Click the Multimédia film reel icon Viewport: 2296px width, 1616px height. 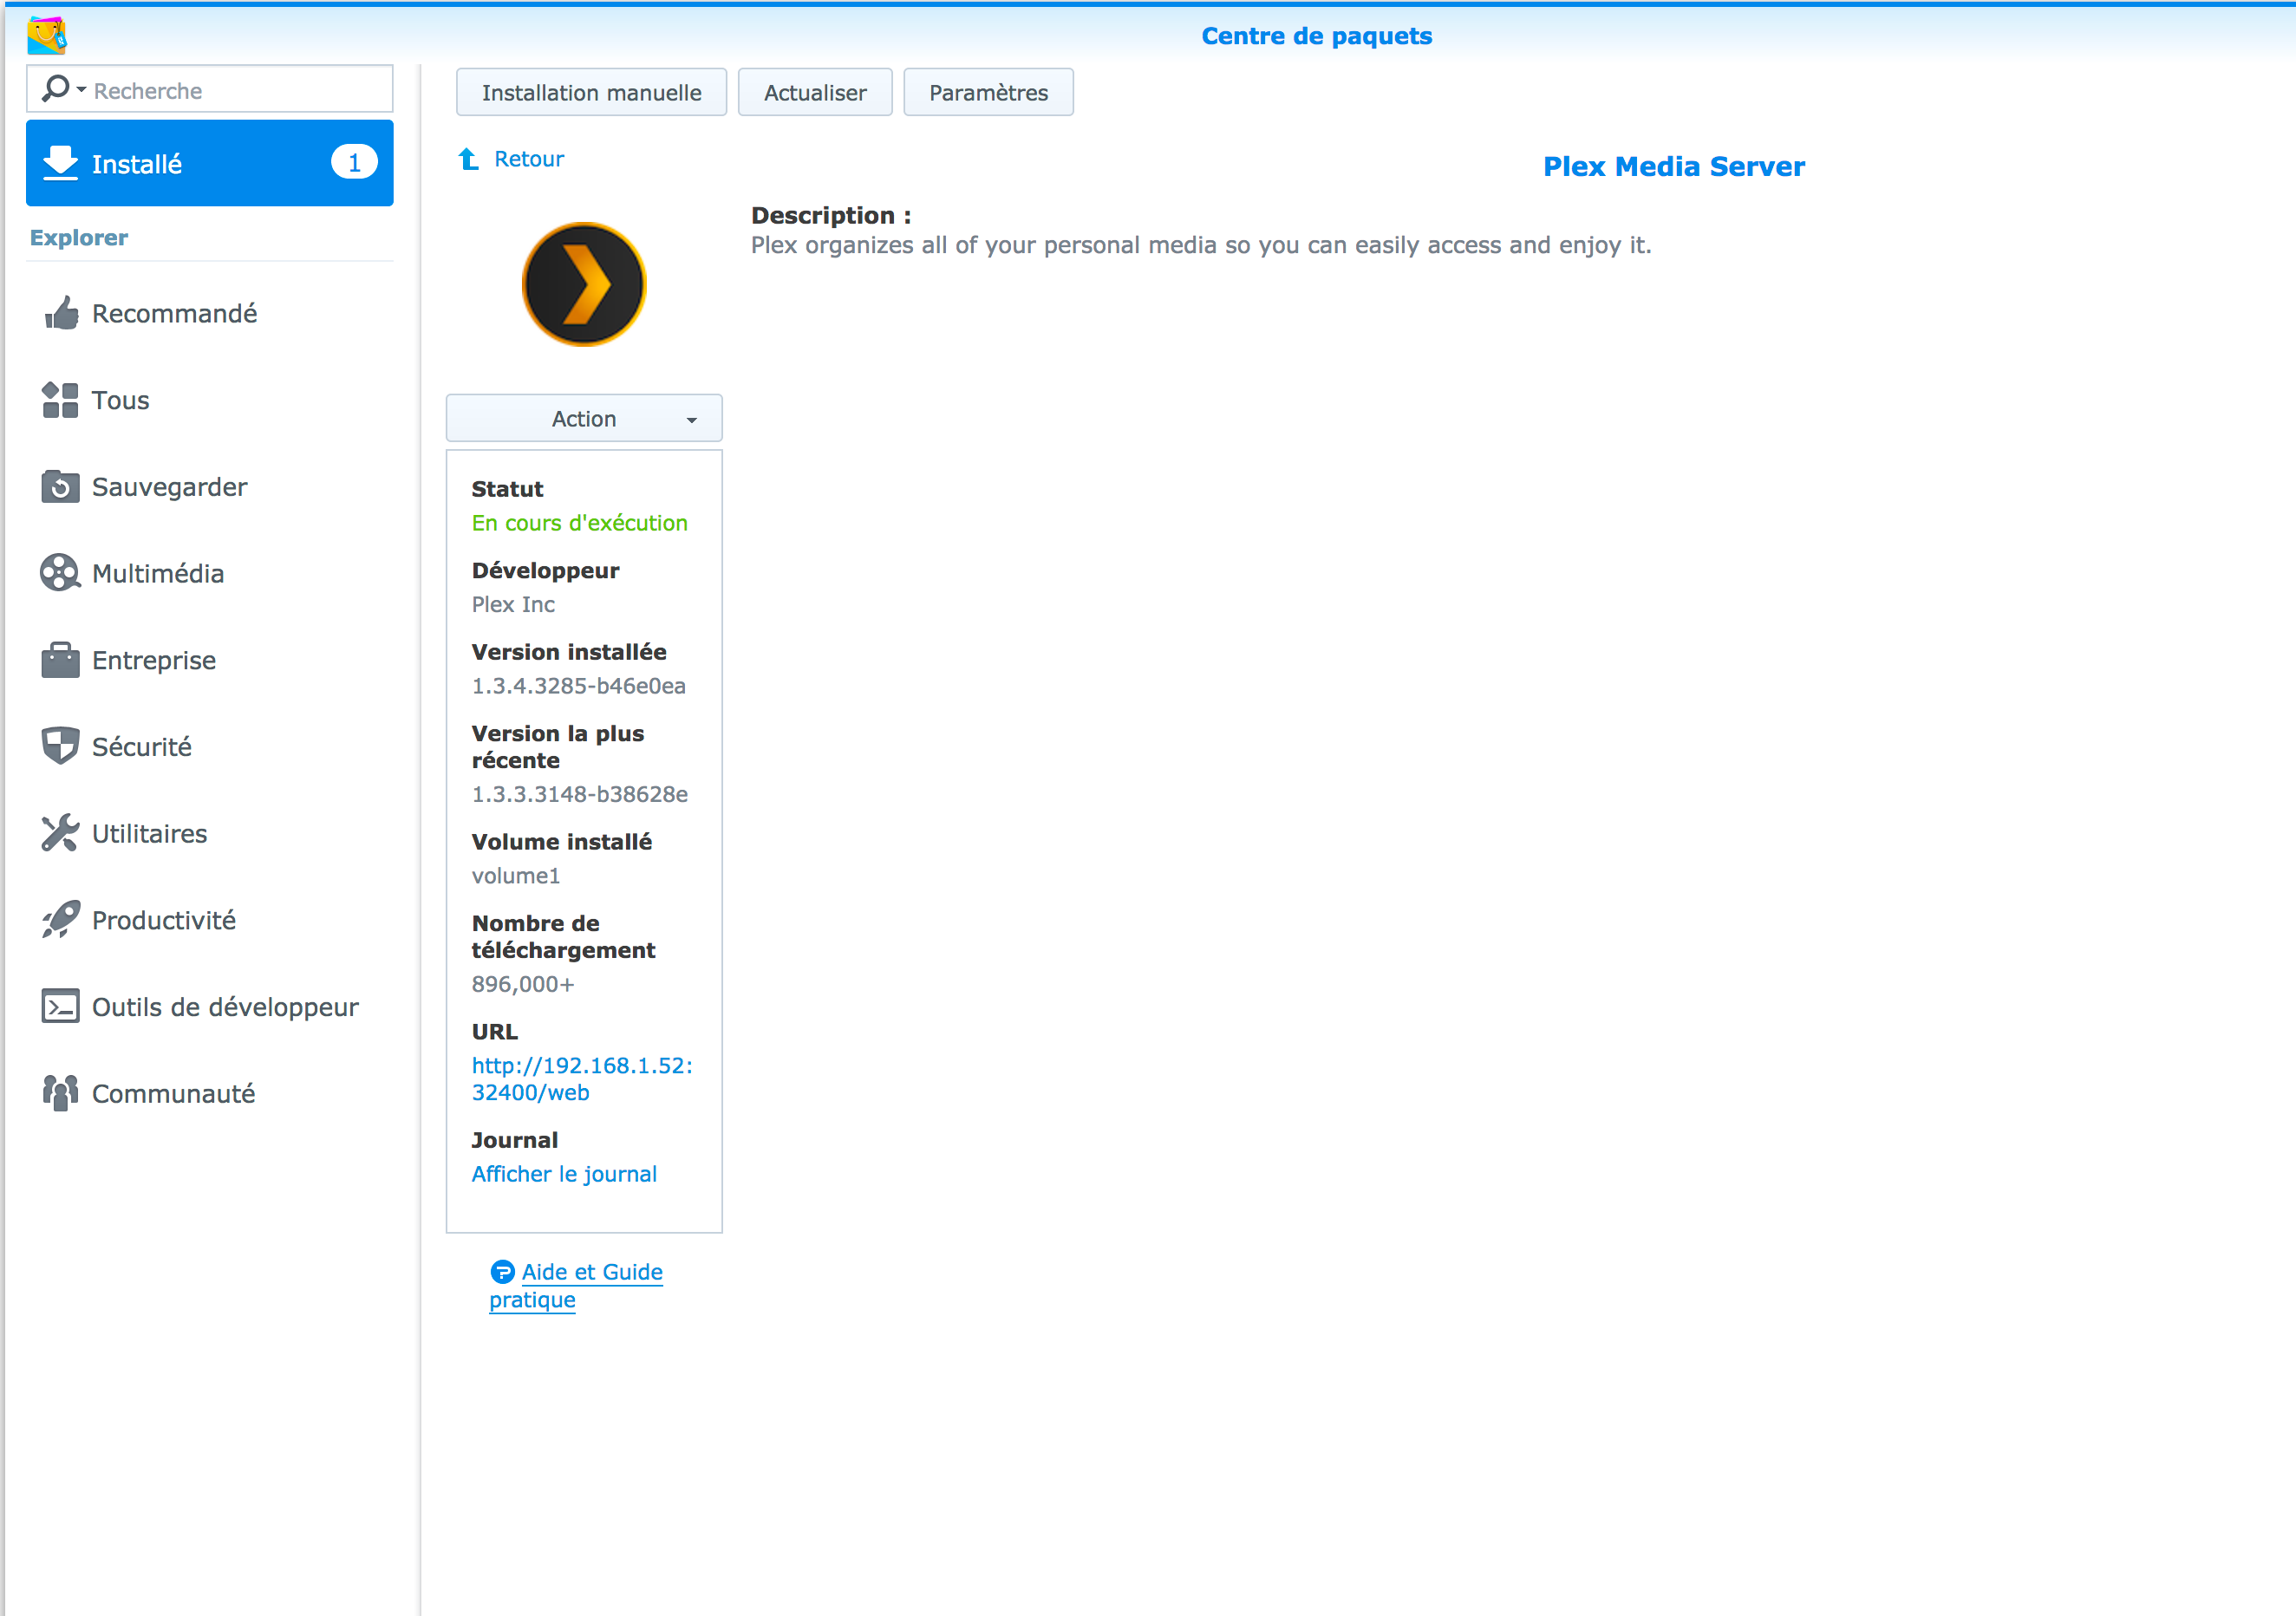tap(61, 573)
